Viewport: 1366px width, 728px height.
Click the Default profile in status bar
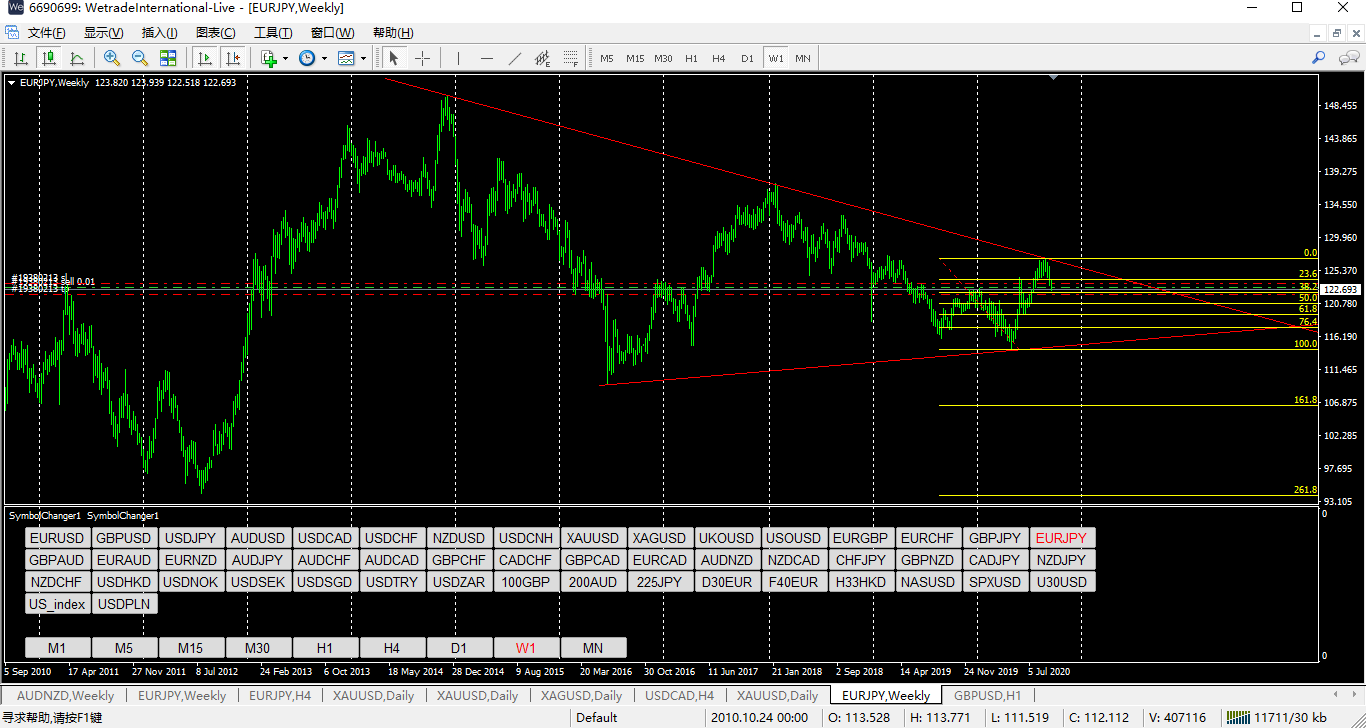click(x=597, y=717)
